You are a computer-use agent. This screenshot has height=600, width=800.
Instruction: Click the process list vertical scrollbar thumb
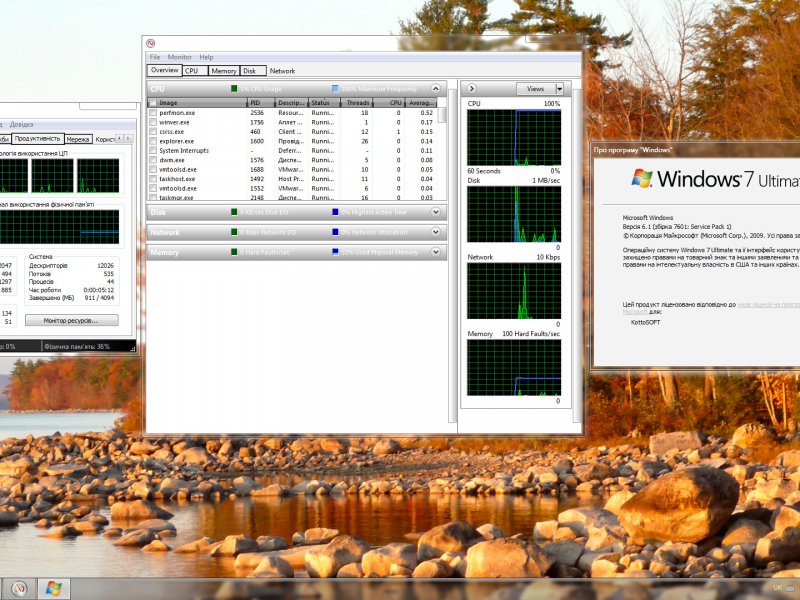[x=442, y=115]
